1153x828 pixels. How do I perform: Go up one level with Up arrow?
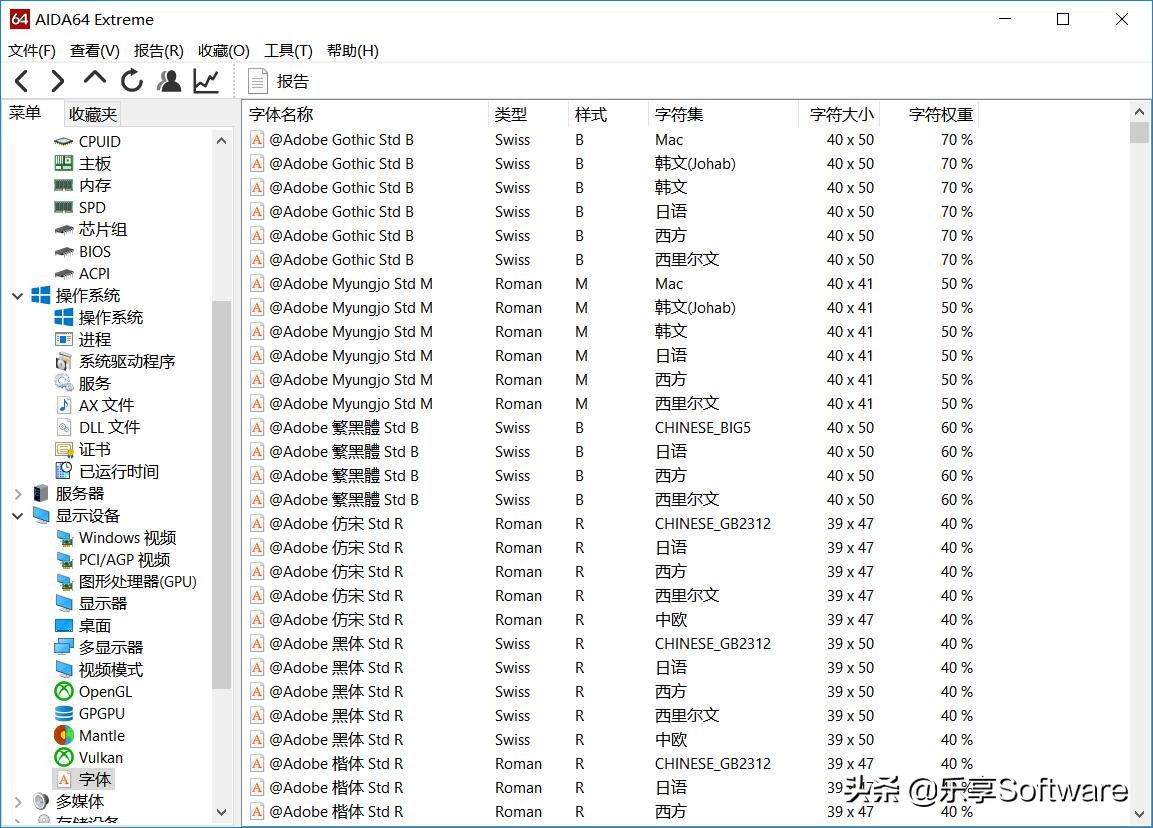click(x=95, y=79)
